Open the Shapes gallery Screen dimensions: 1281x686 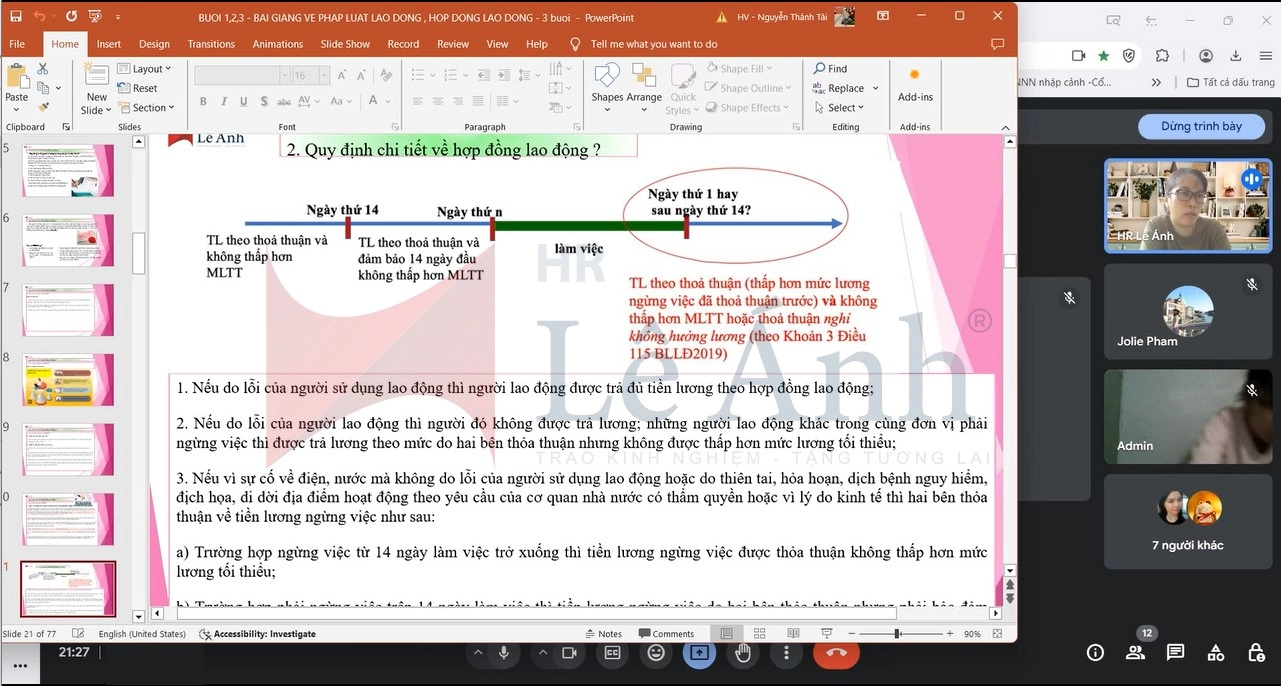click(x=606, y=84)
